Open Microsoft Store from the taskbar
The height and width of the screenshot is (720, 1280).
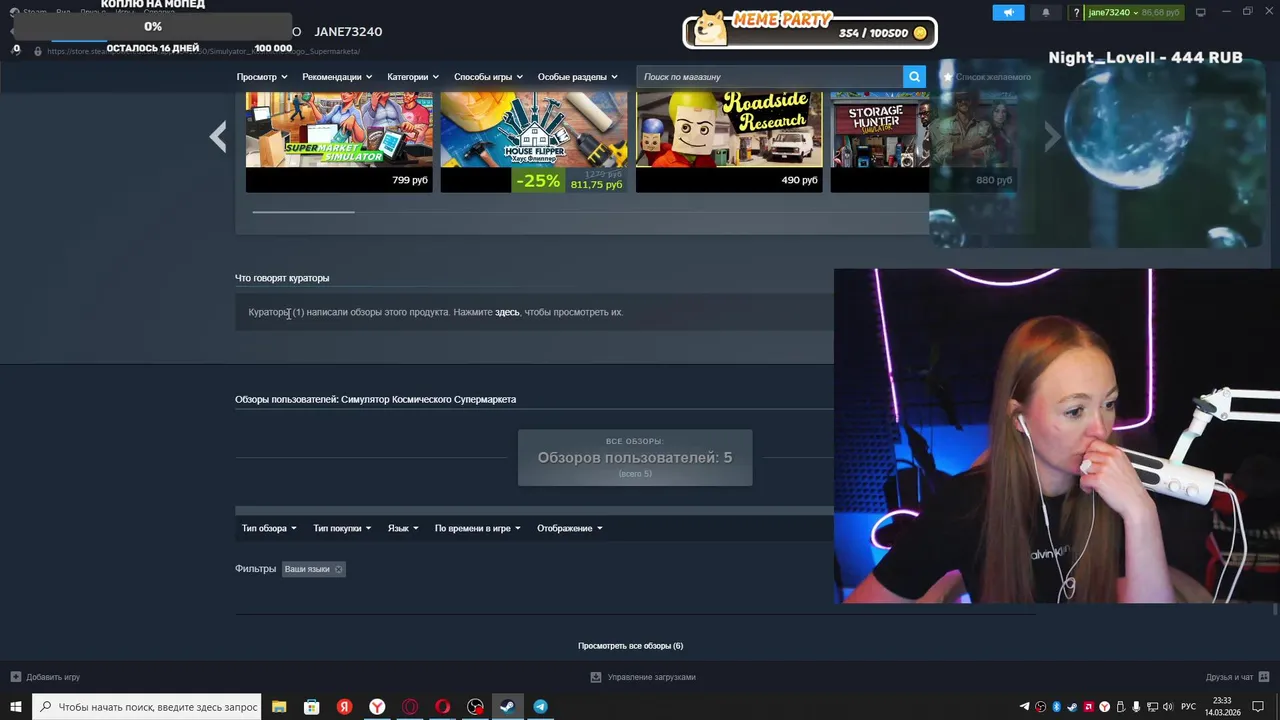(312, 707)
